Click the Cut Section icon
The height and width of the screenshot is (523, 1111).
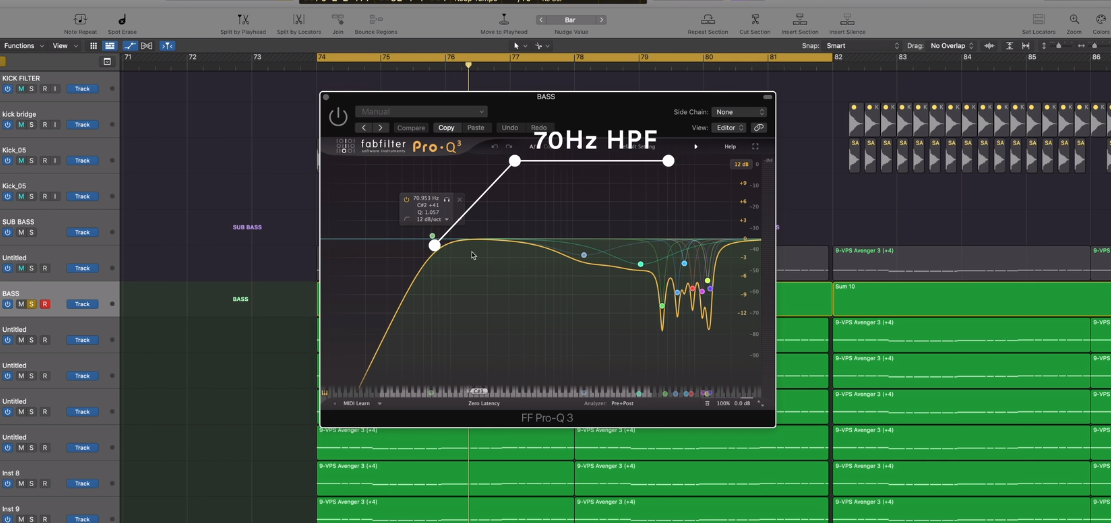click(x=755, y=20)
